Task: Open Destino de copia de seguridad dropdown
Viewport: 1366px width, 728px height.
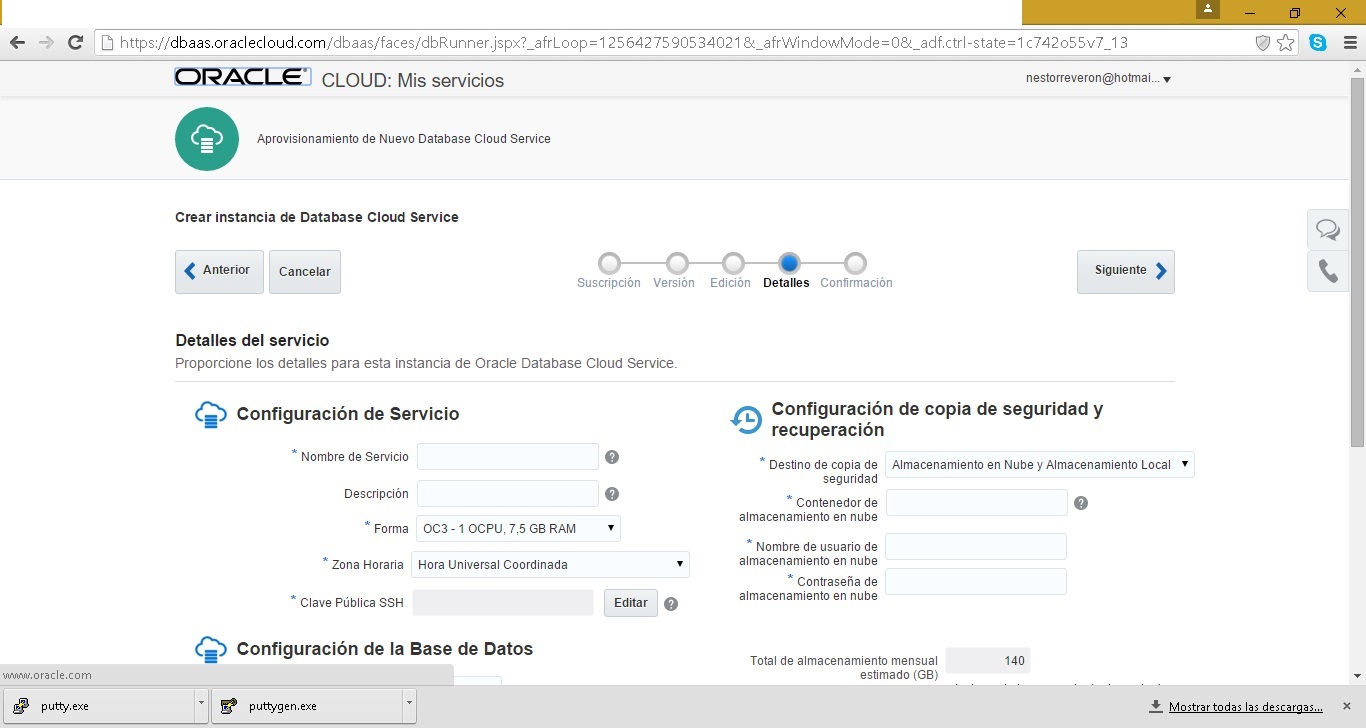Action: pos(1039,465)
